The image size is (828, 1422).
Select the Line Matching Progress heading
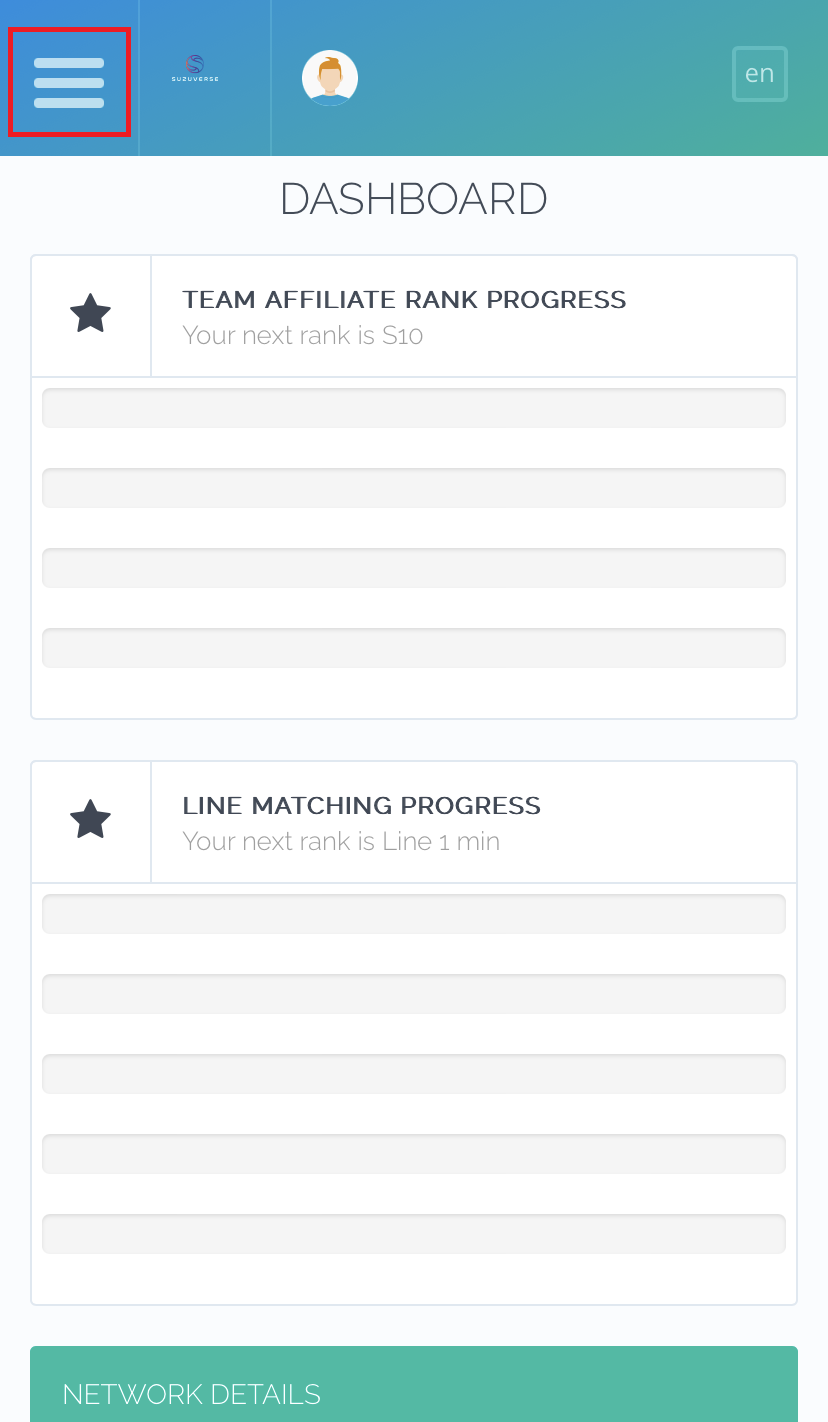(361, 806)
